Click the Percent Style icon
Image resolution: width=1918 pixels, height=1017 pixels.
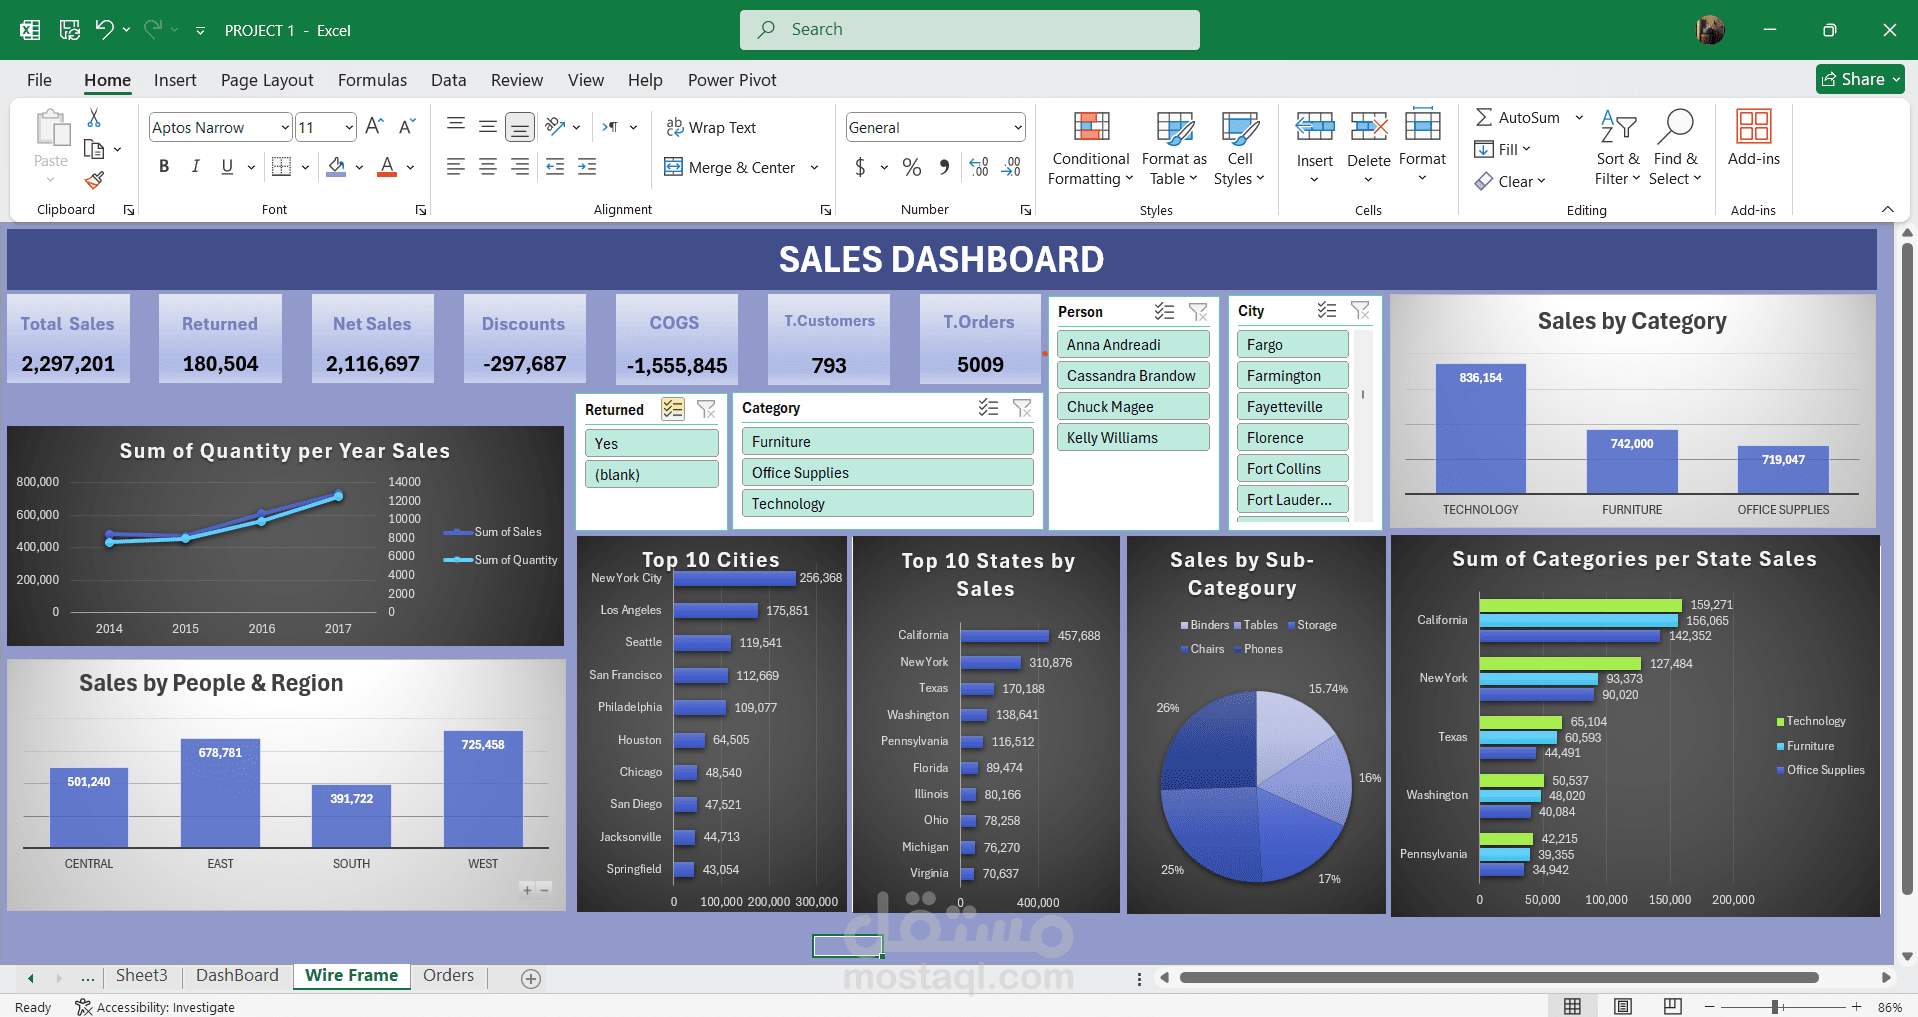[x=911, y=167]
